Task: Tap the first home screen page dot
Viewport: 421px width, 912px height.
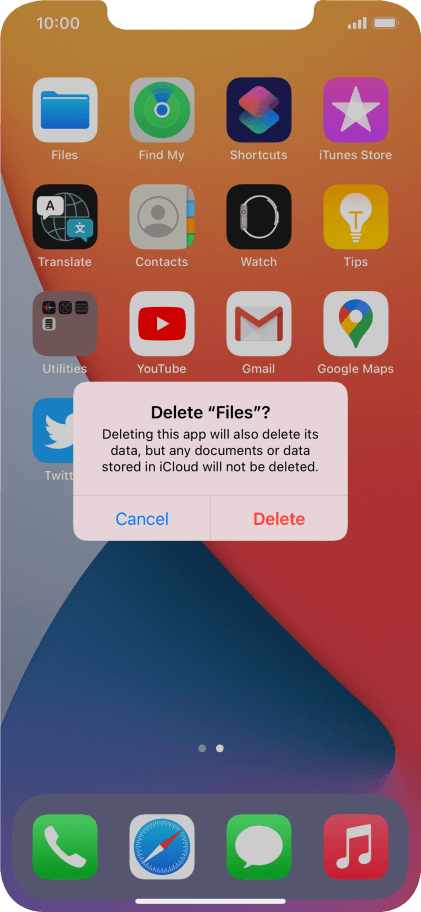Action: coord(202,749)
